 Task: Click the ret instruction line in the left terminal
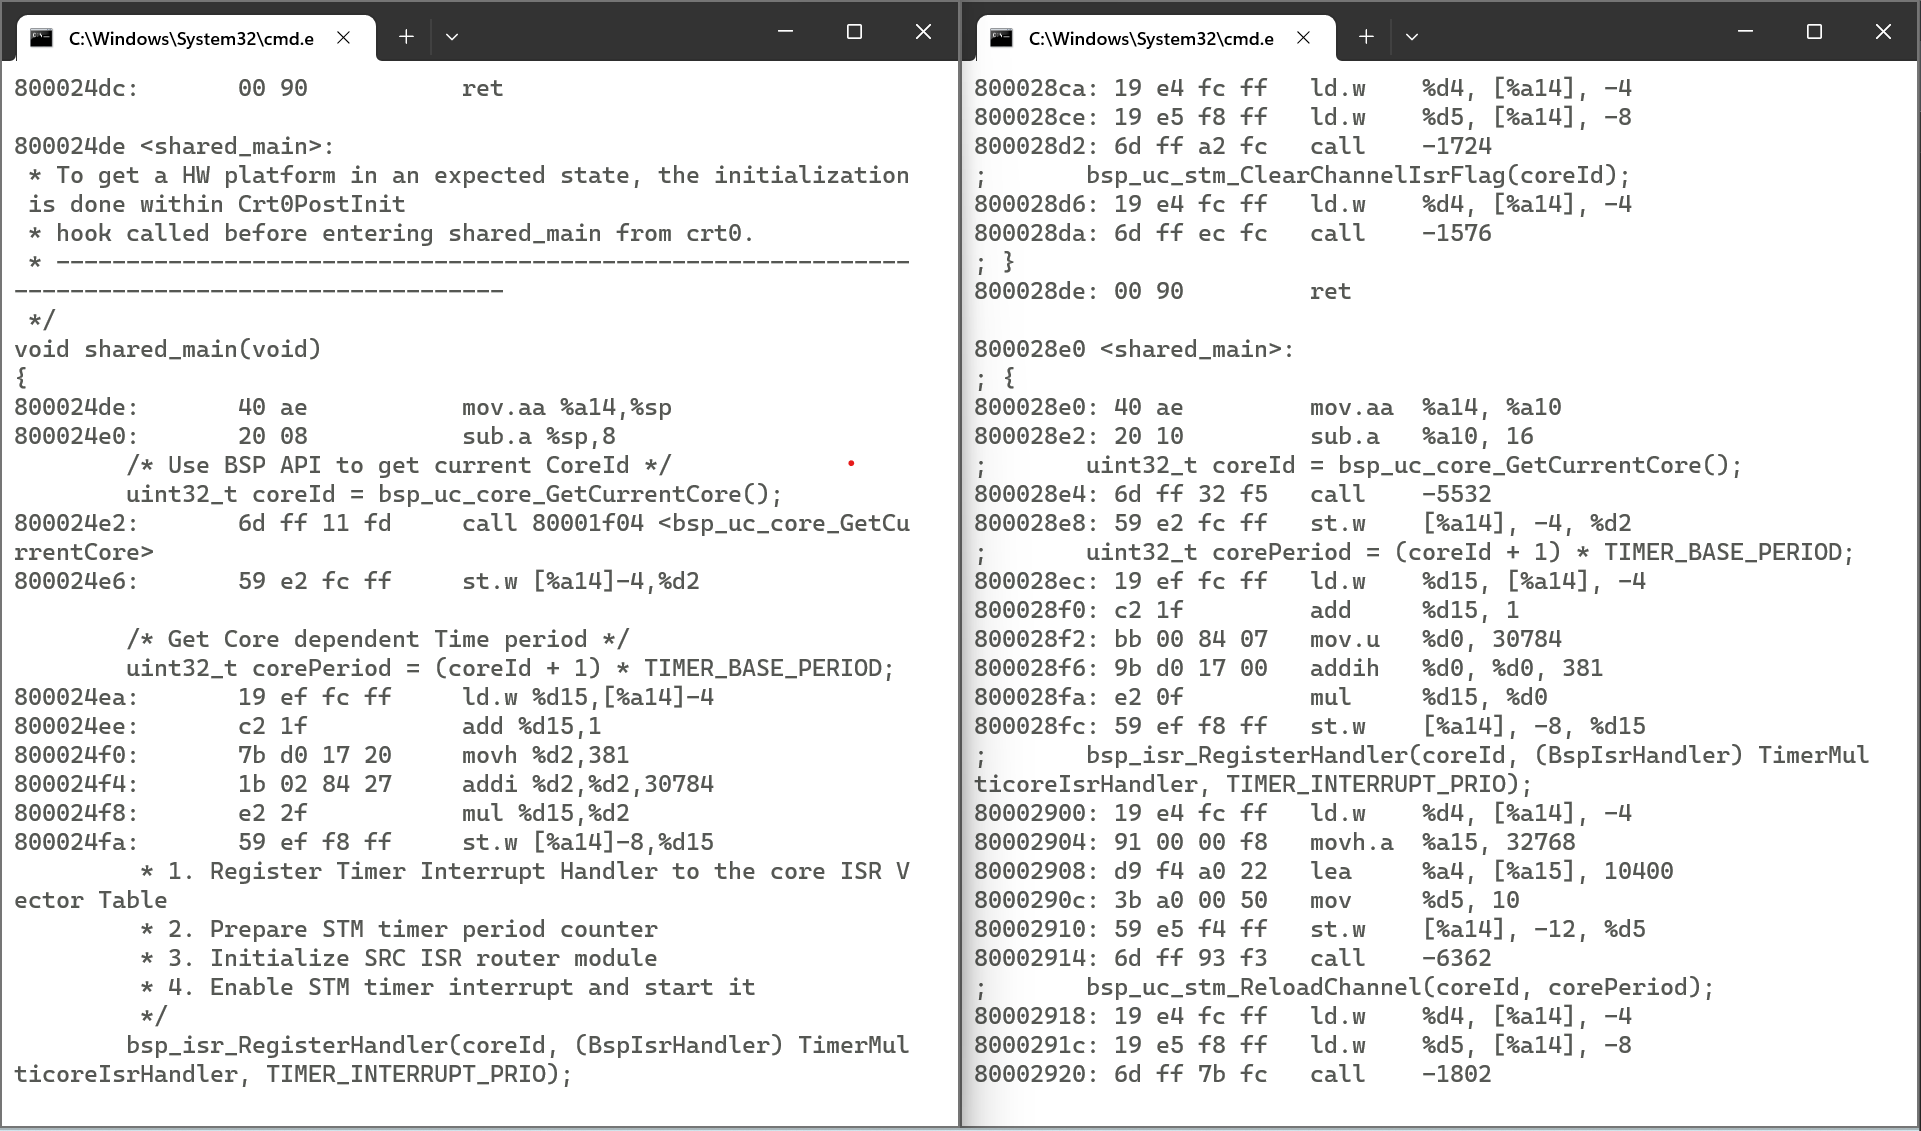tap(483, 88)
